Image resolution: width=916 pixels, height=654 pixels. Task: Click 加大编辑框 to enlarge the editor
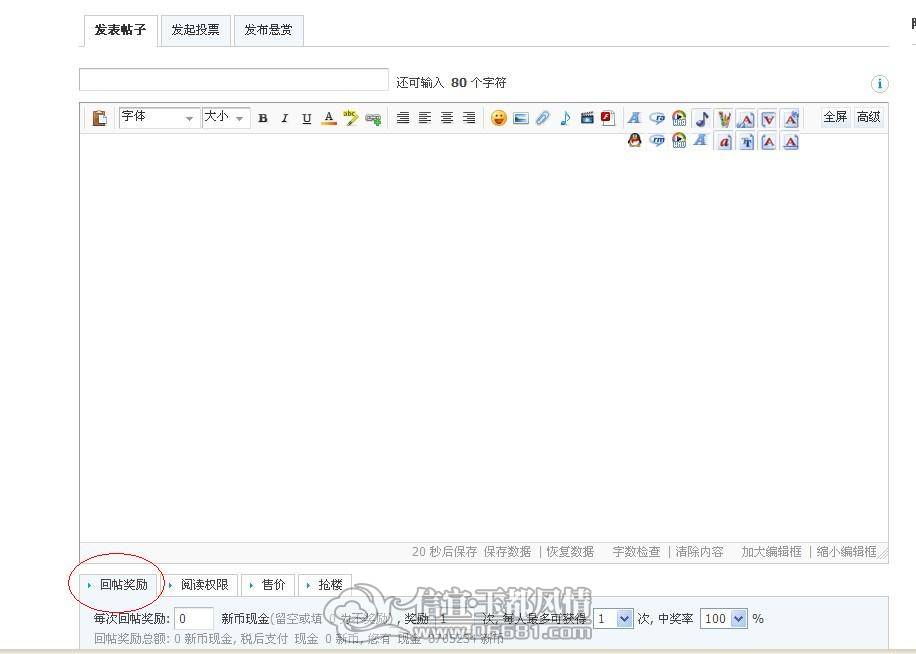(772, 551)
